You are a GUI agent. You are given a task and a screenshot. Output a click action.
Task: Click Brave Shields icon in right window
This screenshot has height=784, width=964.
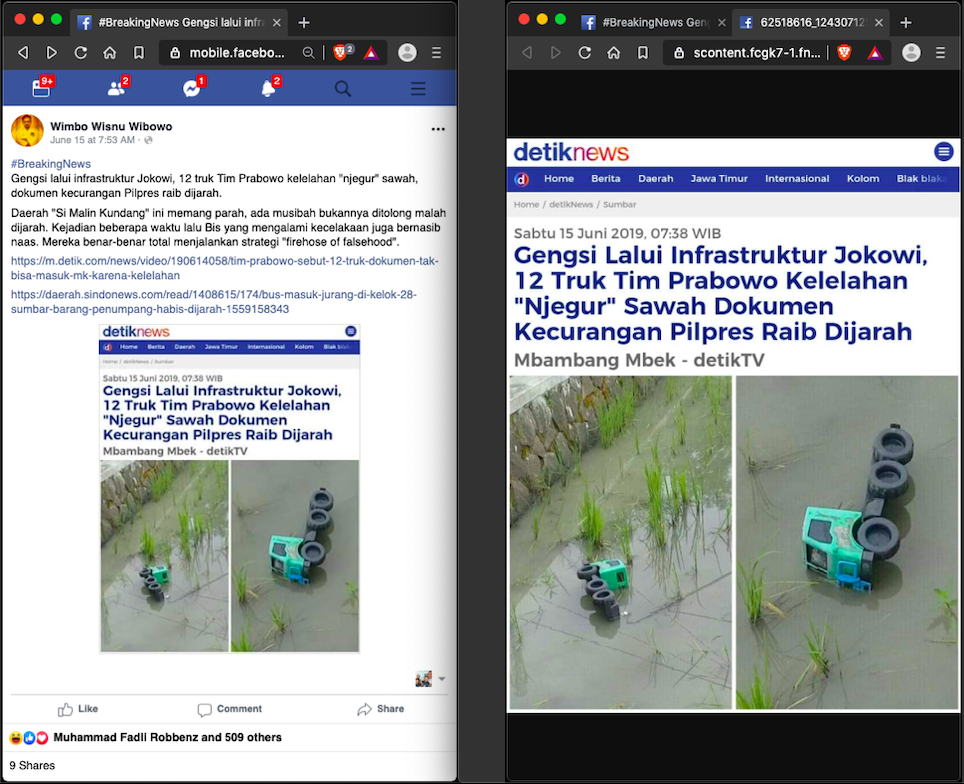pos(844,53)
